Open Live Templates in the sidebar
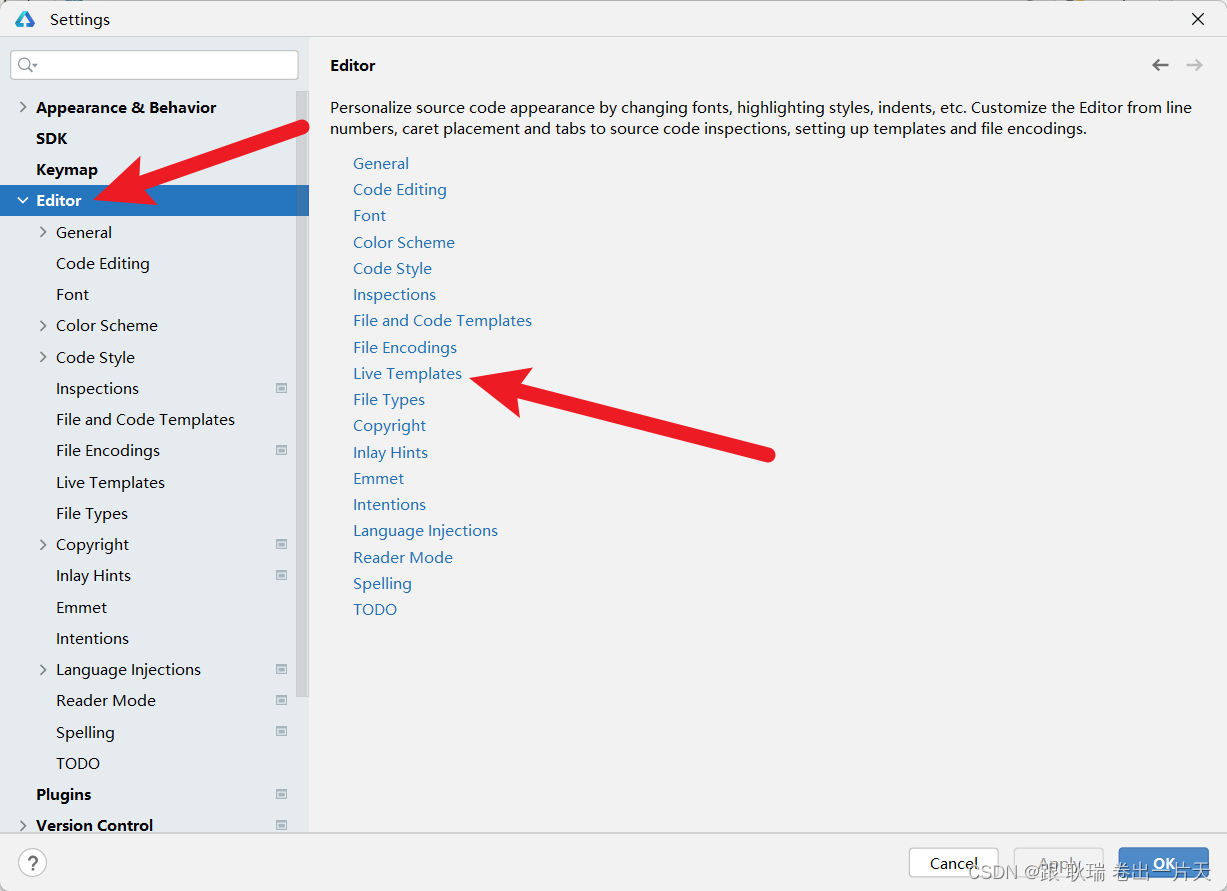1227x891 pixels. click(110, 482)
